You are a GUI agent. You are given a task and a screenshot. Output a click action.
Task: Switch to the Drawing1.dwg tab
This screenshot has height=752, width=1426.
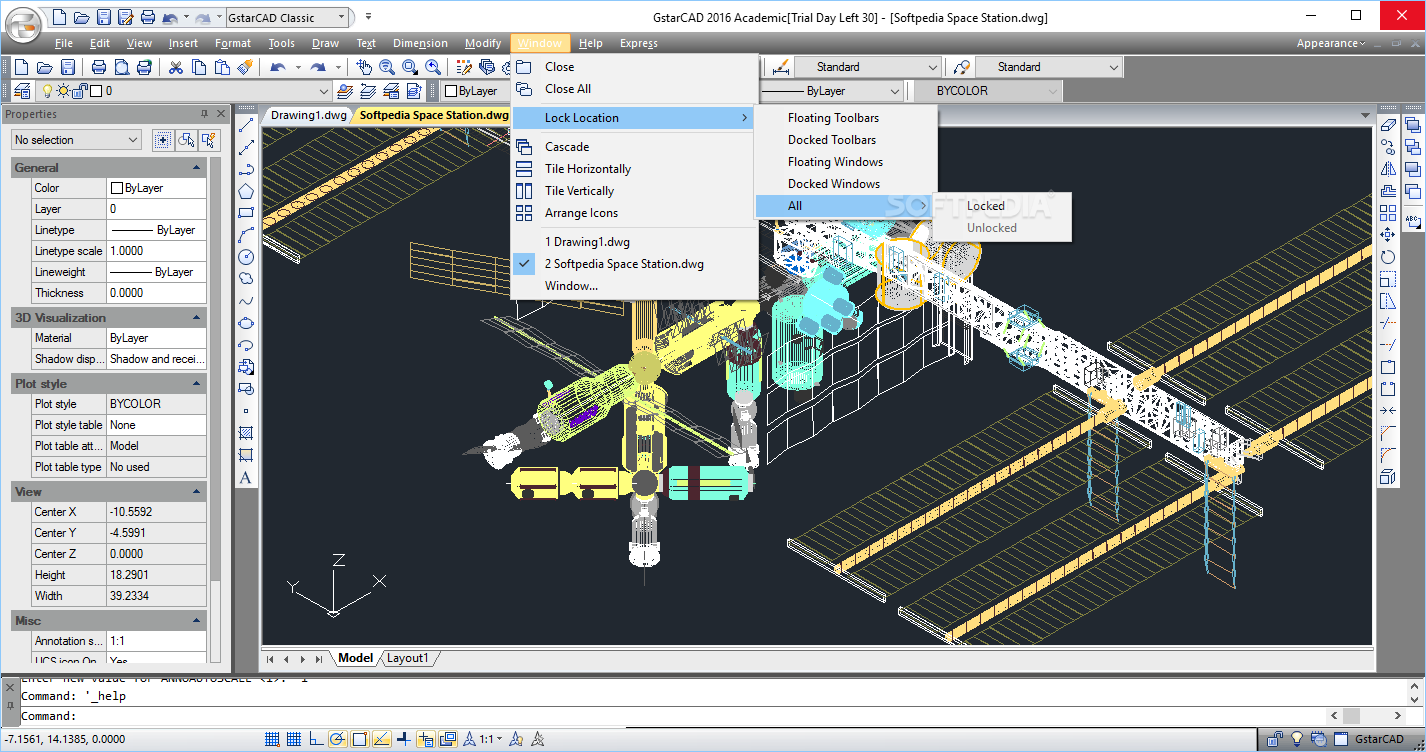pyautogui.click(x=309, y=115)
